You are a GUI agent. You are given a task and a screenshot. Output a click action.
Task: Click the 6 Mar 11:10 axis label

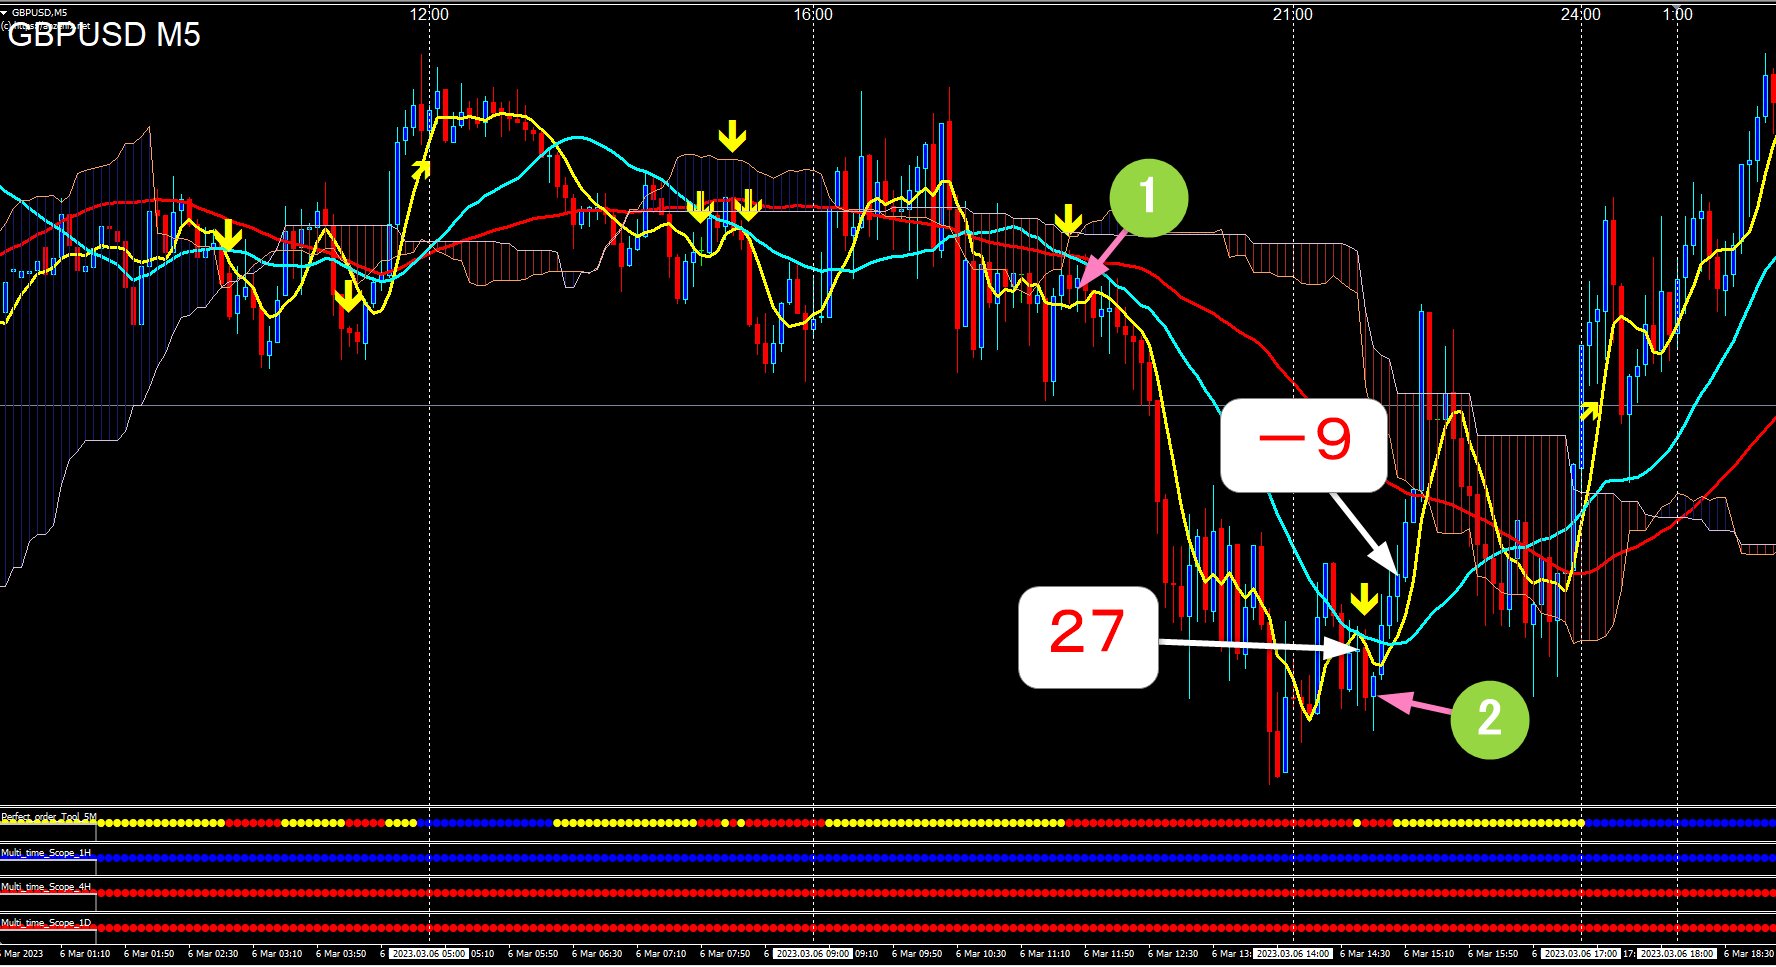[x=1045, y=954]
